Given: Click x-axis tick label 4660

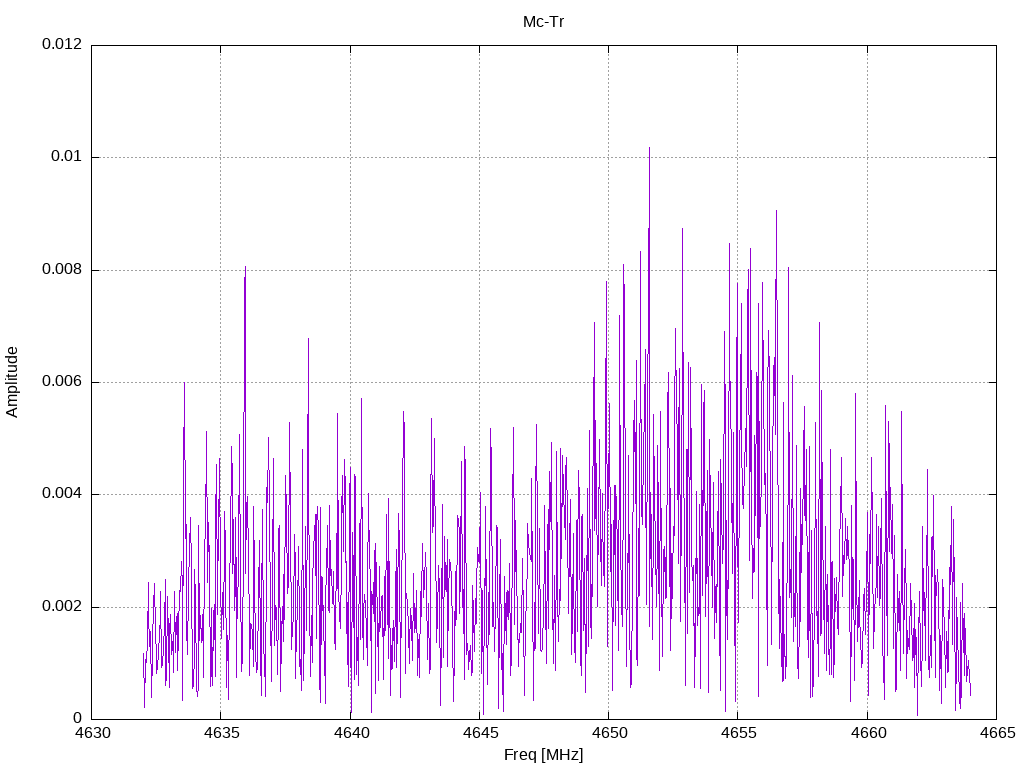Looking at the screenshot, I should tap(867, 733).
